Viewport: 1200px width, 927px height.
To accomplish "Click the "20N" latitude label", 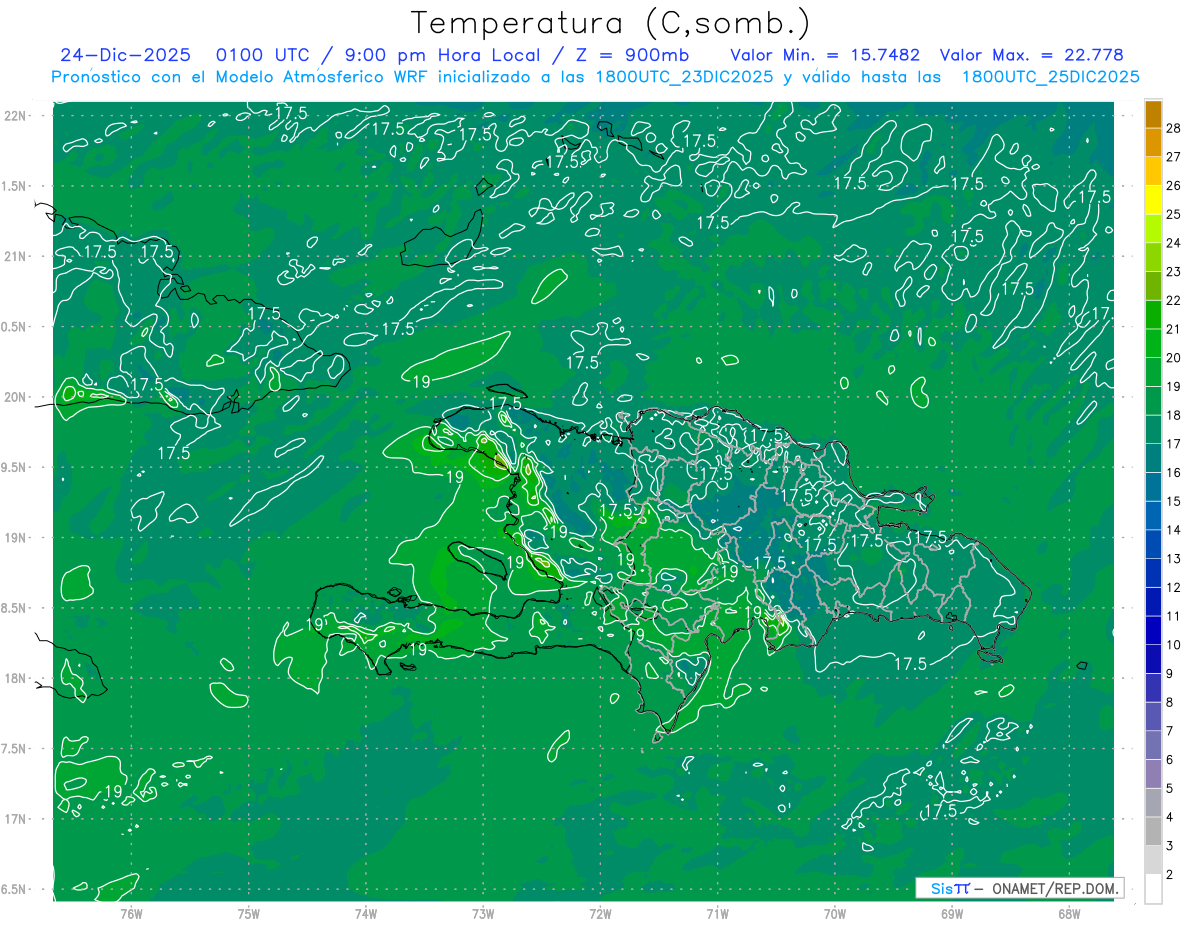I will tap(14, 397).
